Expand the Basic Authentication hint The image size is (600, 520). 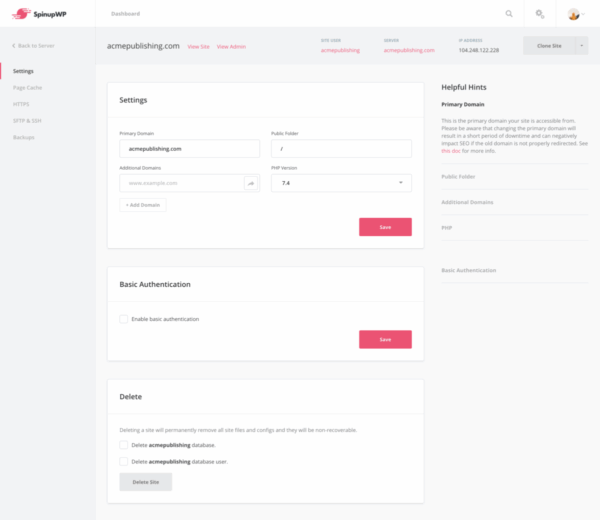(x=469, y=270)
